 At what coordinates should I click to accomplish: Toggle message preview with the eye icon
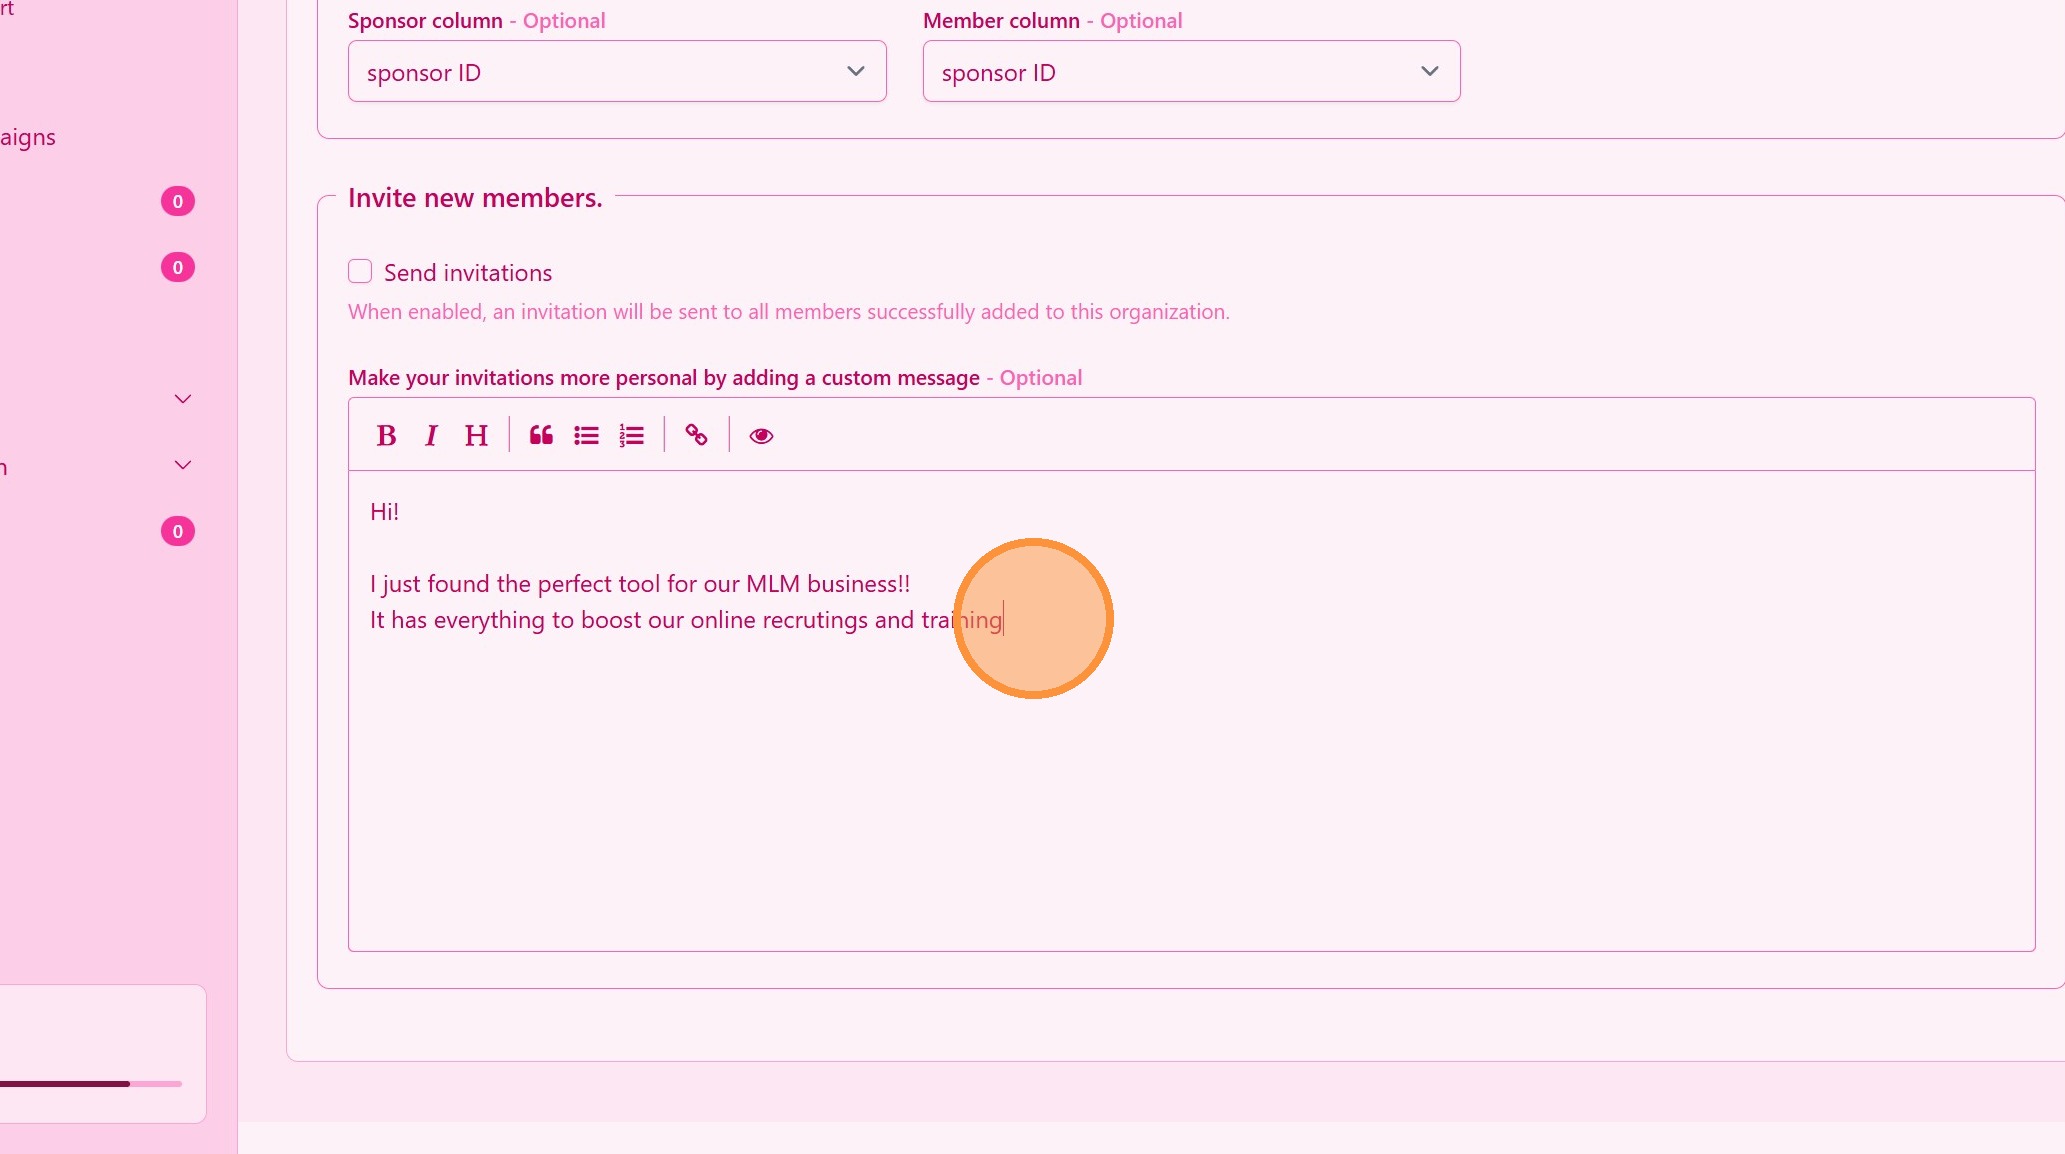(x=761, y=435)
